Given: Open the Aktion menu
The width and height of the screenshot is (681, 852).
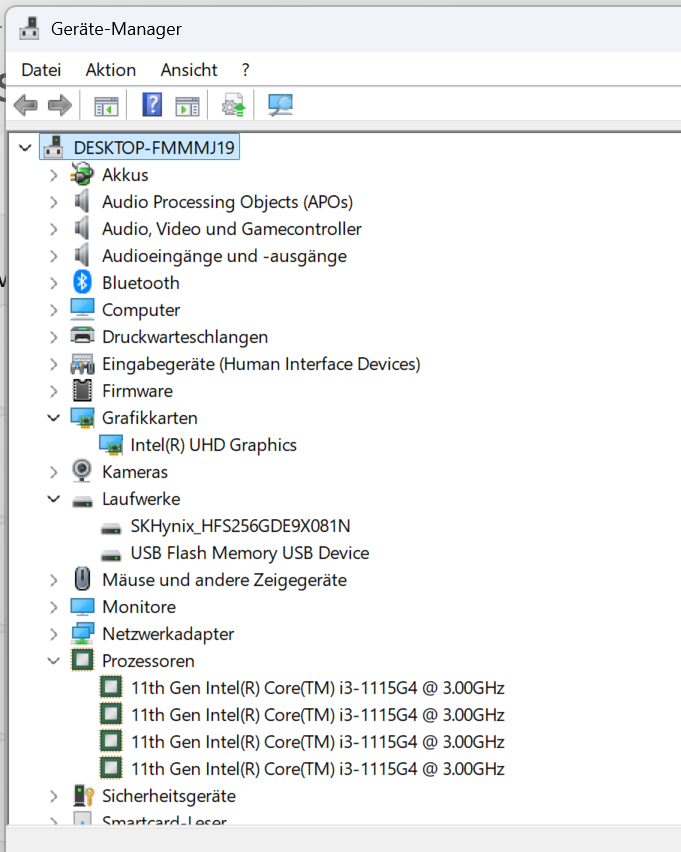Looking at the screenshot, I should [x=111, y=70].
